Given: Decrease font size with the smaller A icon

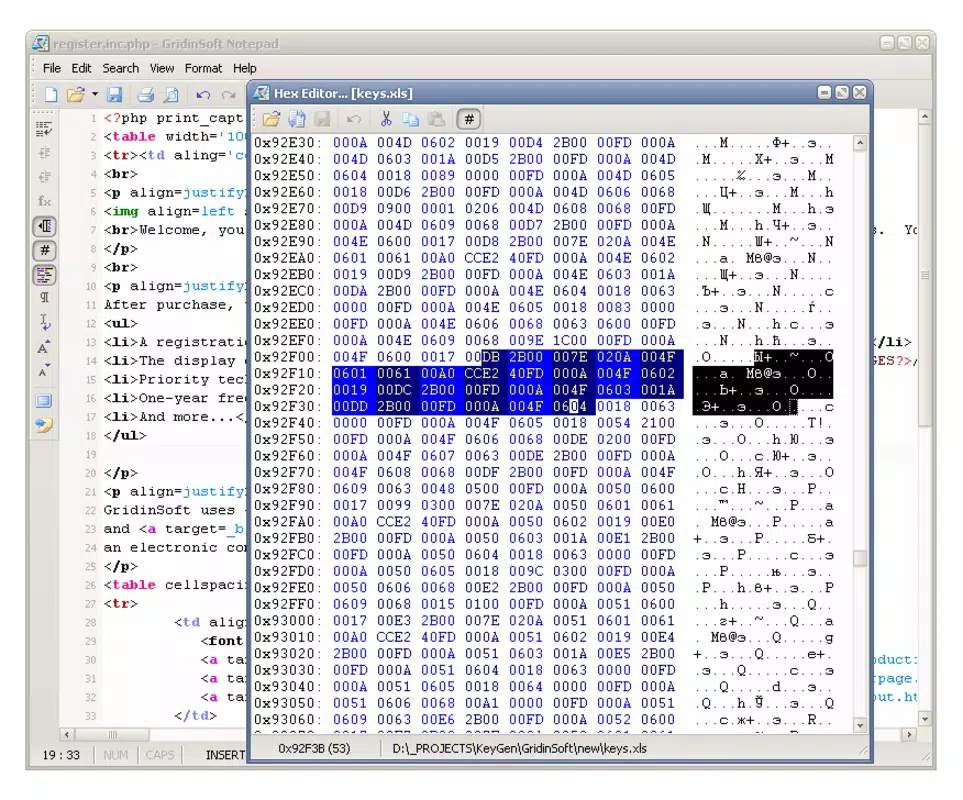Looking at the screenshot, I should [44, 371].
